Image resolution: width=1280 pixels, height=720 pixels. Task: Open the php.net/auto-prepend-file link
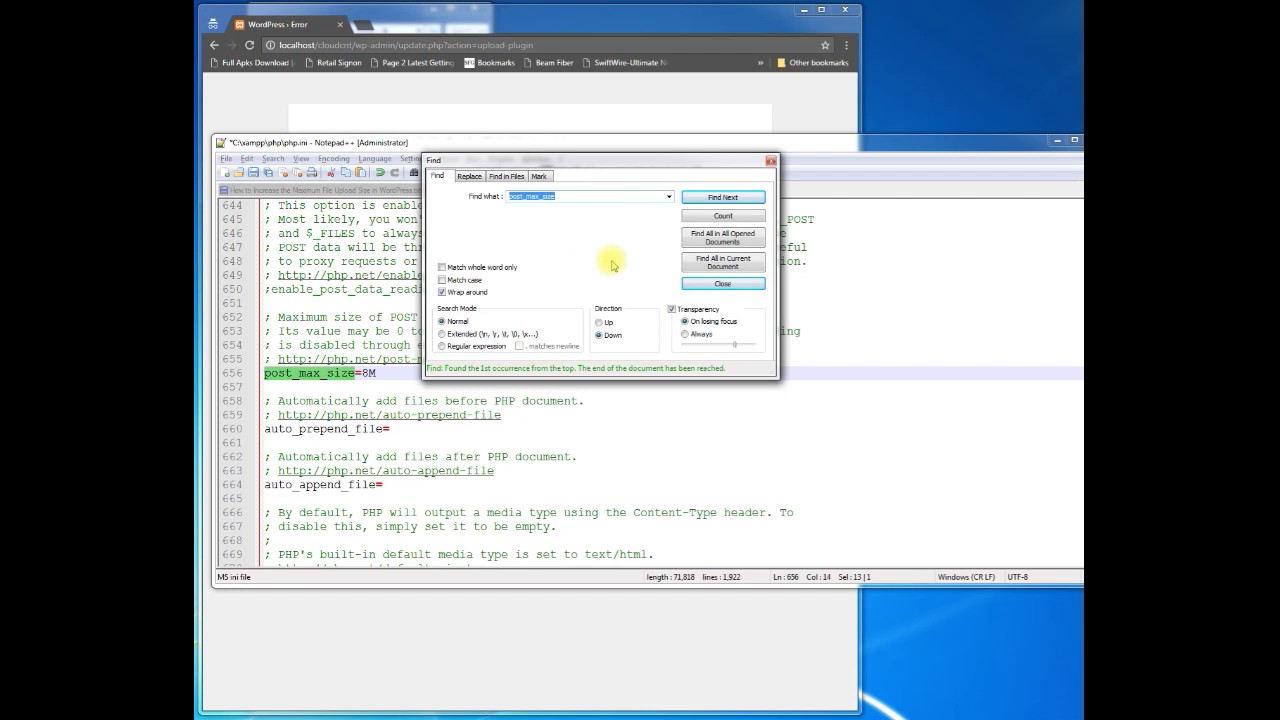pos(389,415)
